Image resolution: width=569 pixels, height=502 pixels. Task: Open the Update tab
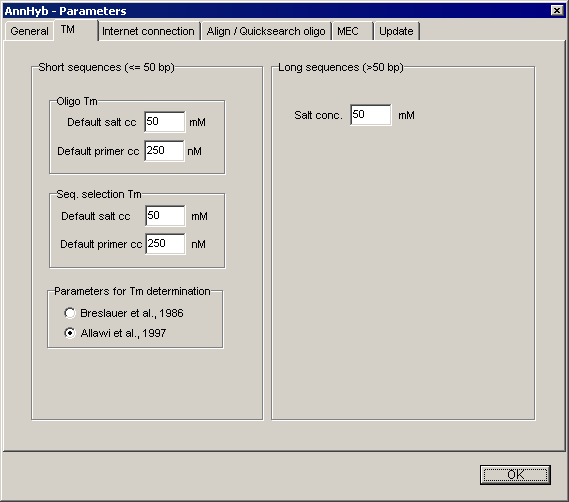tap(396, 31)
